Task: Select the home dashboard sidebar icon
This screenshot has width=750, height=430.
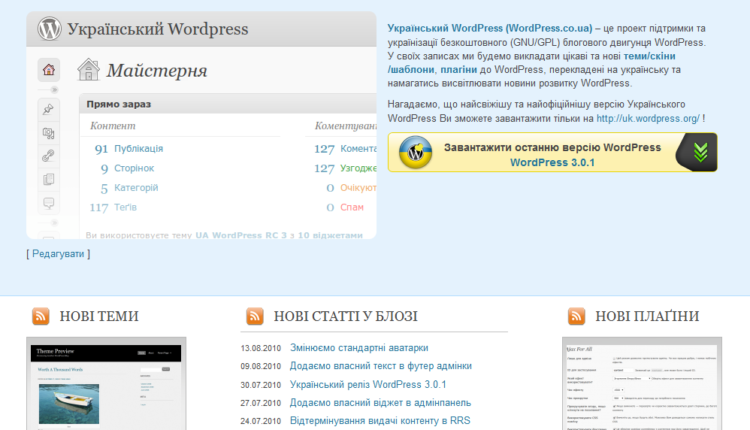Action: click(x=49, y=70)
